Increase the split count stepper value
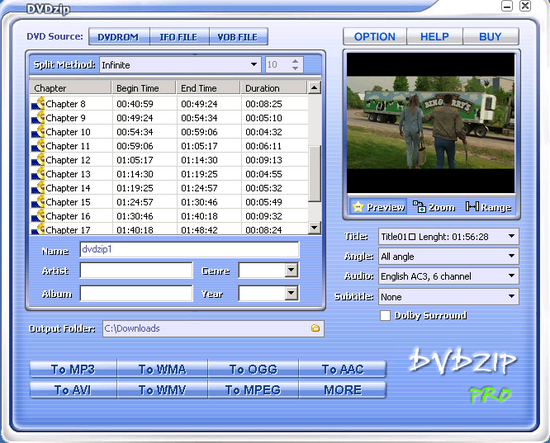The height and width of the screenshot is (443, 550). 295,61
